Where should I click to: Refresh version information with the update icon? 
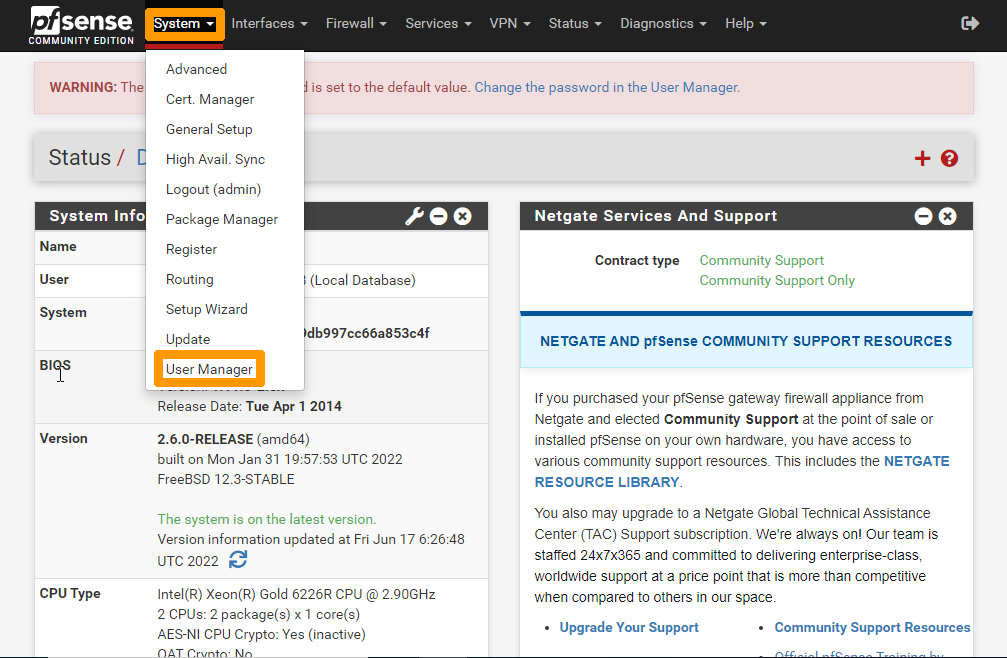pos(238,560)
